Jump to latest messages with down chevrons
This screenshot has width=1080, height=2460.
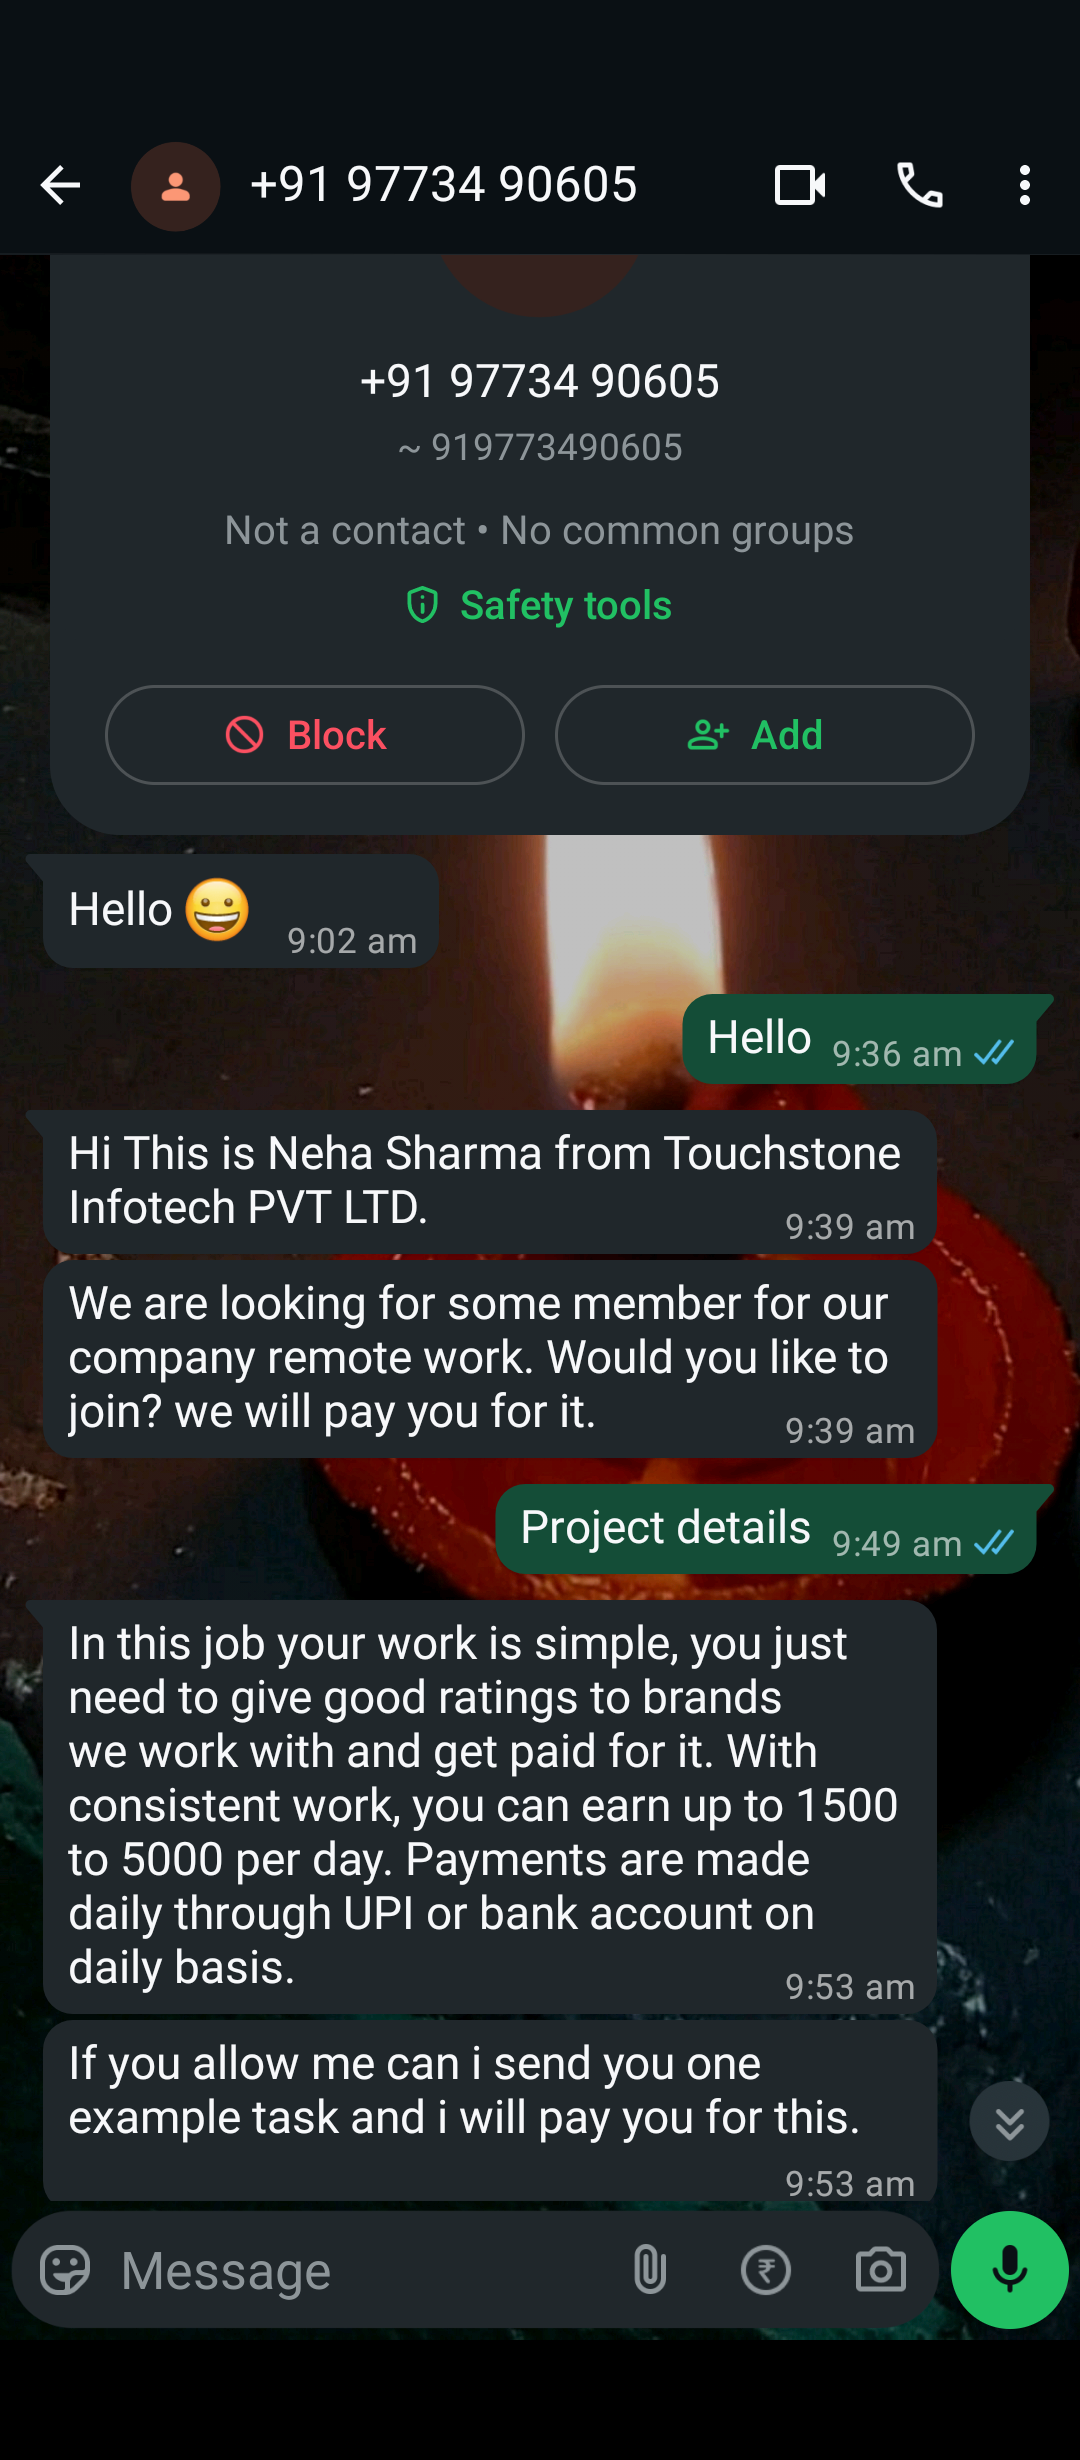click(x=1009, y=2122)
